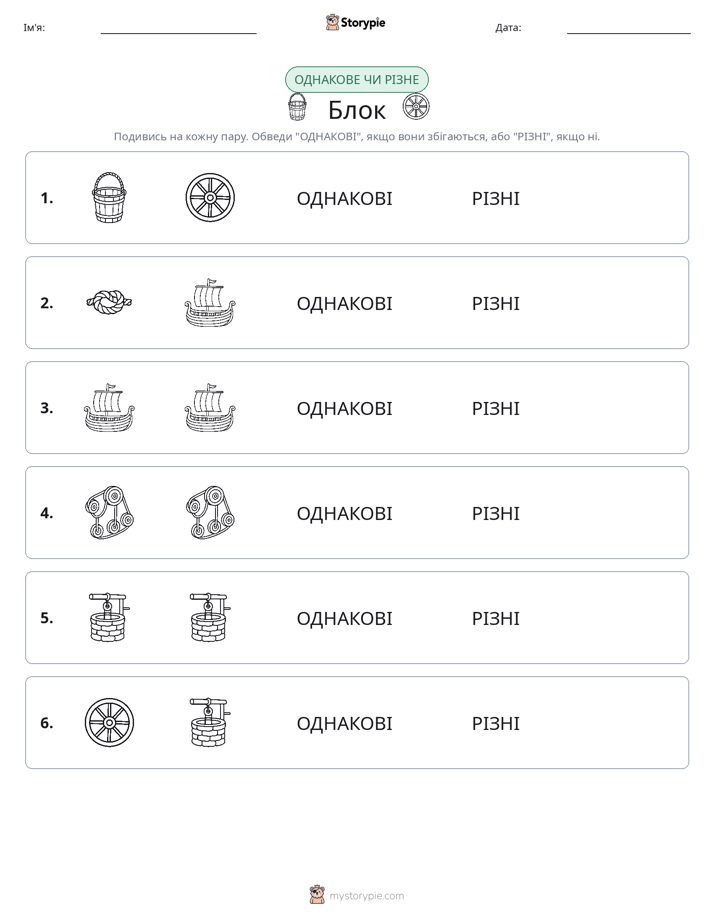The image size is (714, 924).
Task: Click the Storypie logo at top
Action: [x=355, y=22]
